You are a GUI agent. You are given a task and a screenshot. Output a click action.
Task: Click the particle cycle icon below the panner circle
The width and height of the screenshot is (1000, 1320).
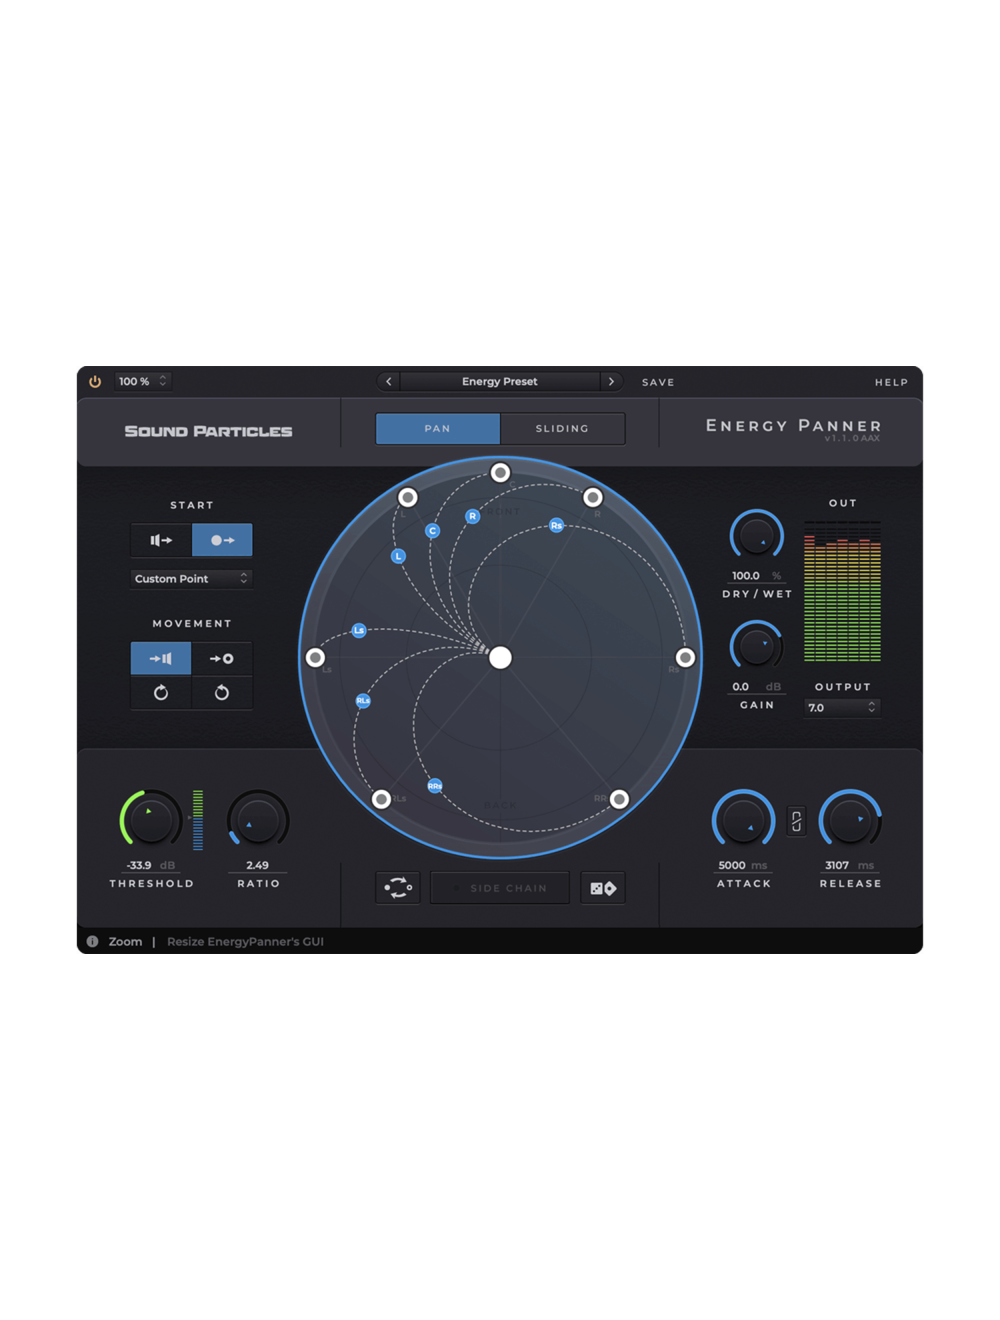tap(397, 888)
